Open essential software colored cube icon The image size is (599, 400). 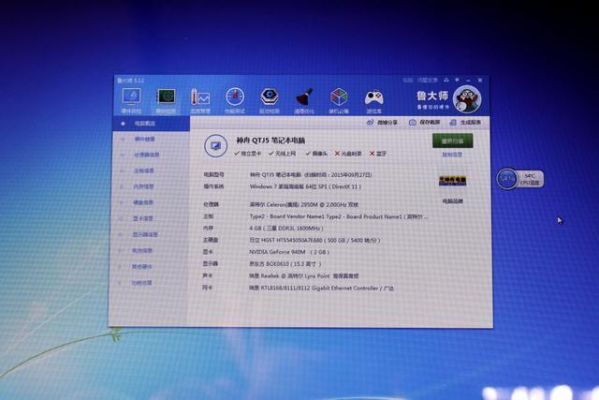[x=339, y=97]
